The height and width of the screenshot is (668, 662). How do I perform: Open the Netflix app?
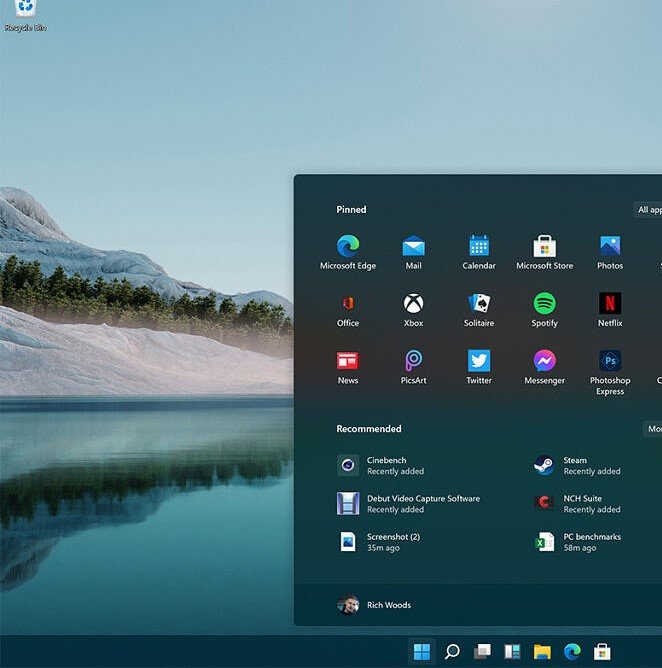610,310
